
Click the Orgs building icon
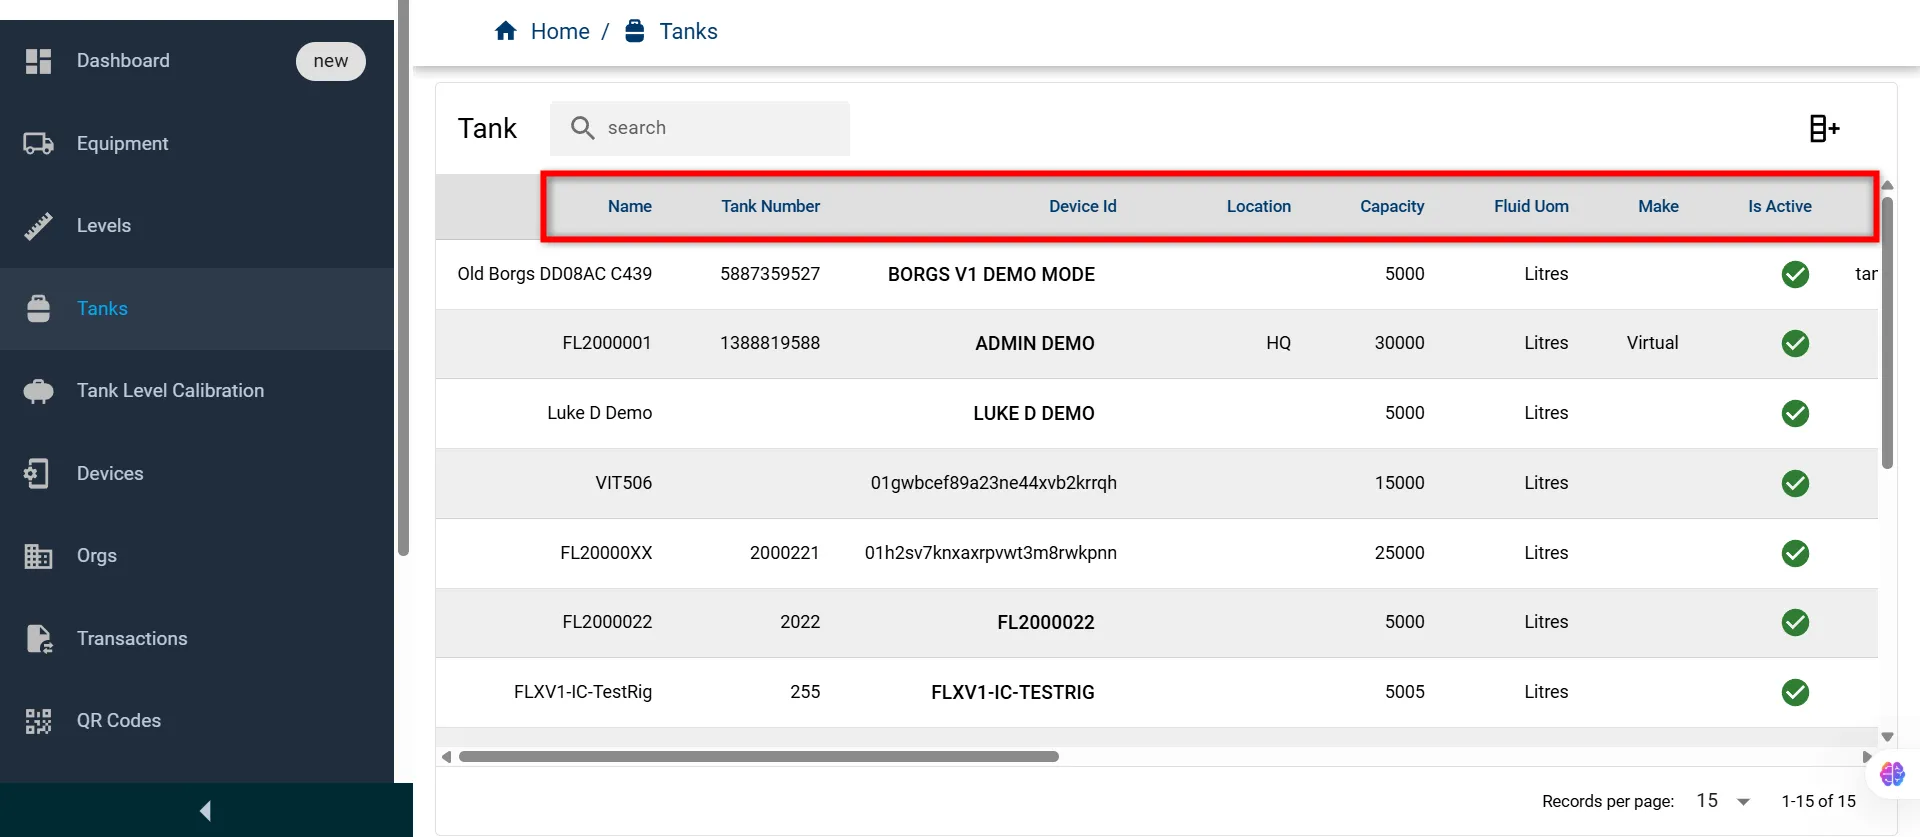coord(38,556)
